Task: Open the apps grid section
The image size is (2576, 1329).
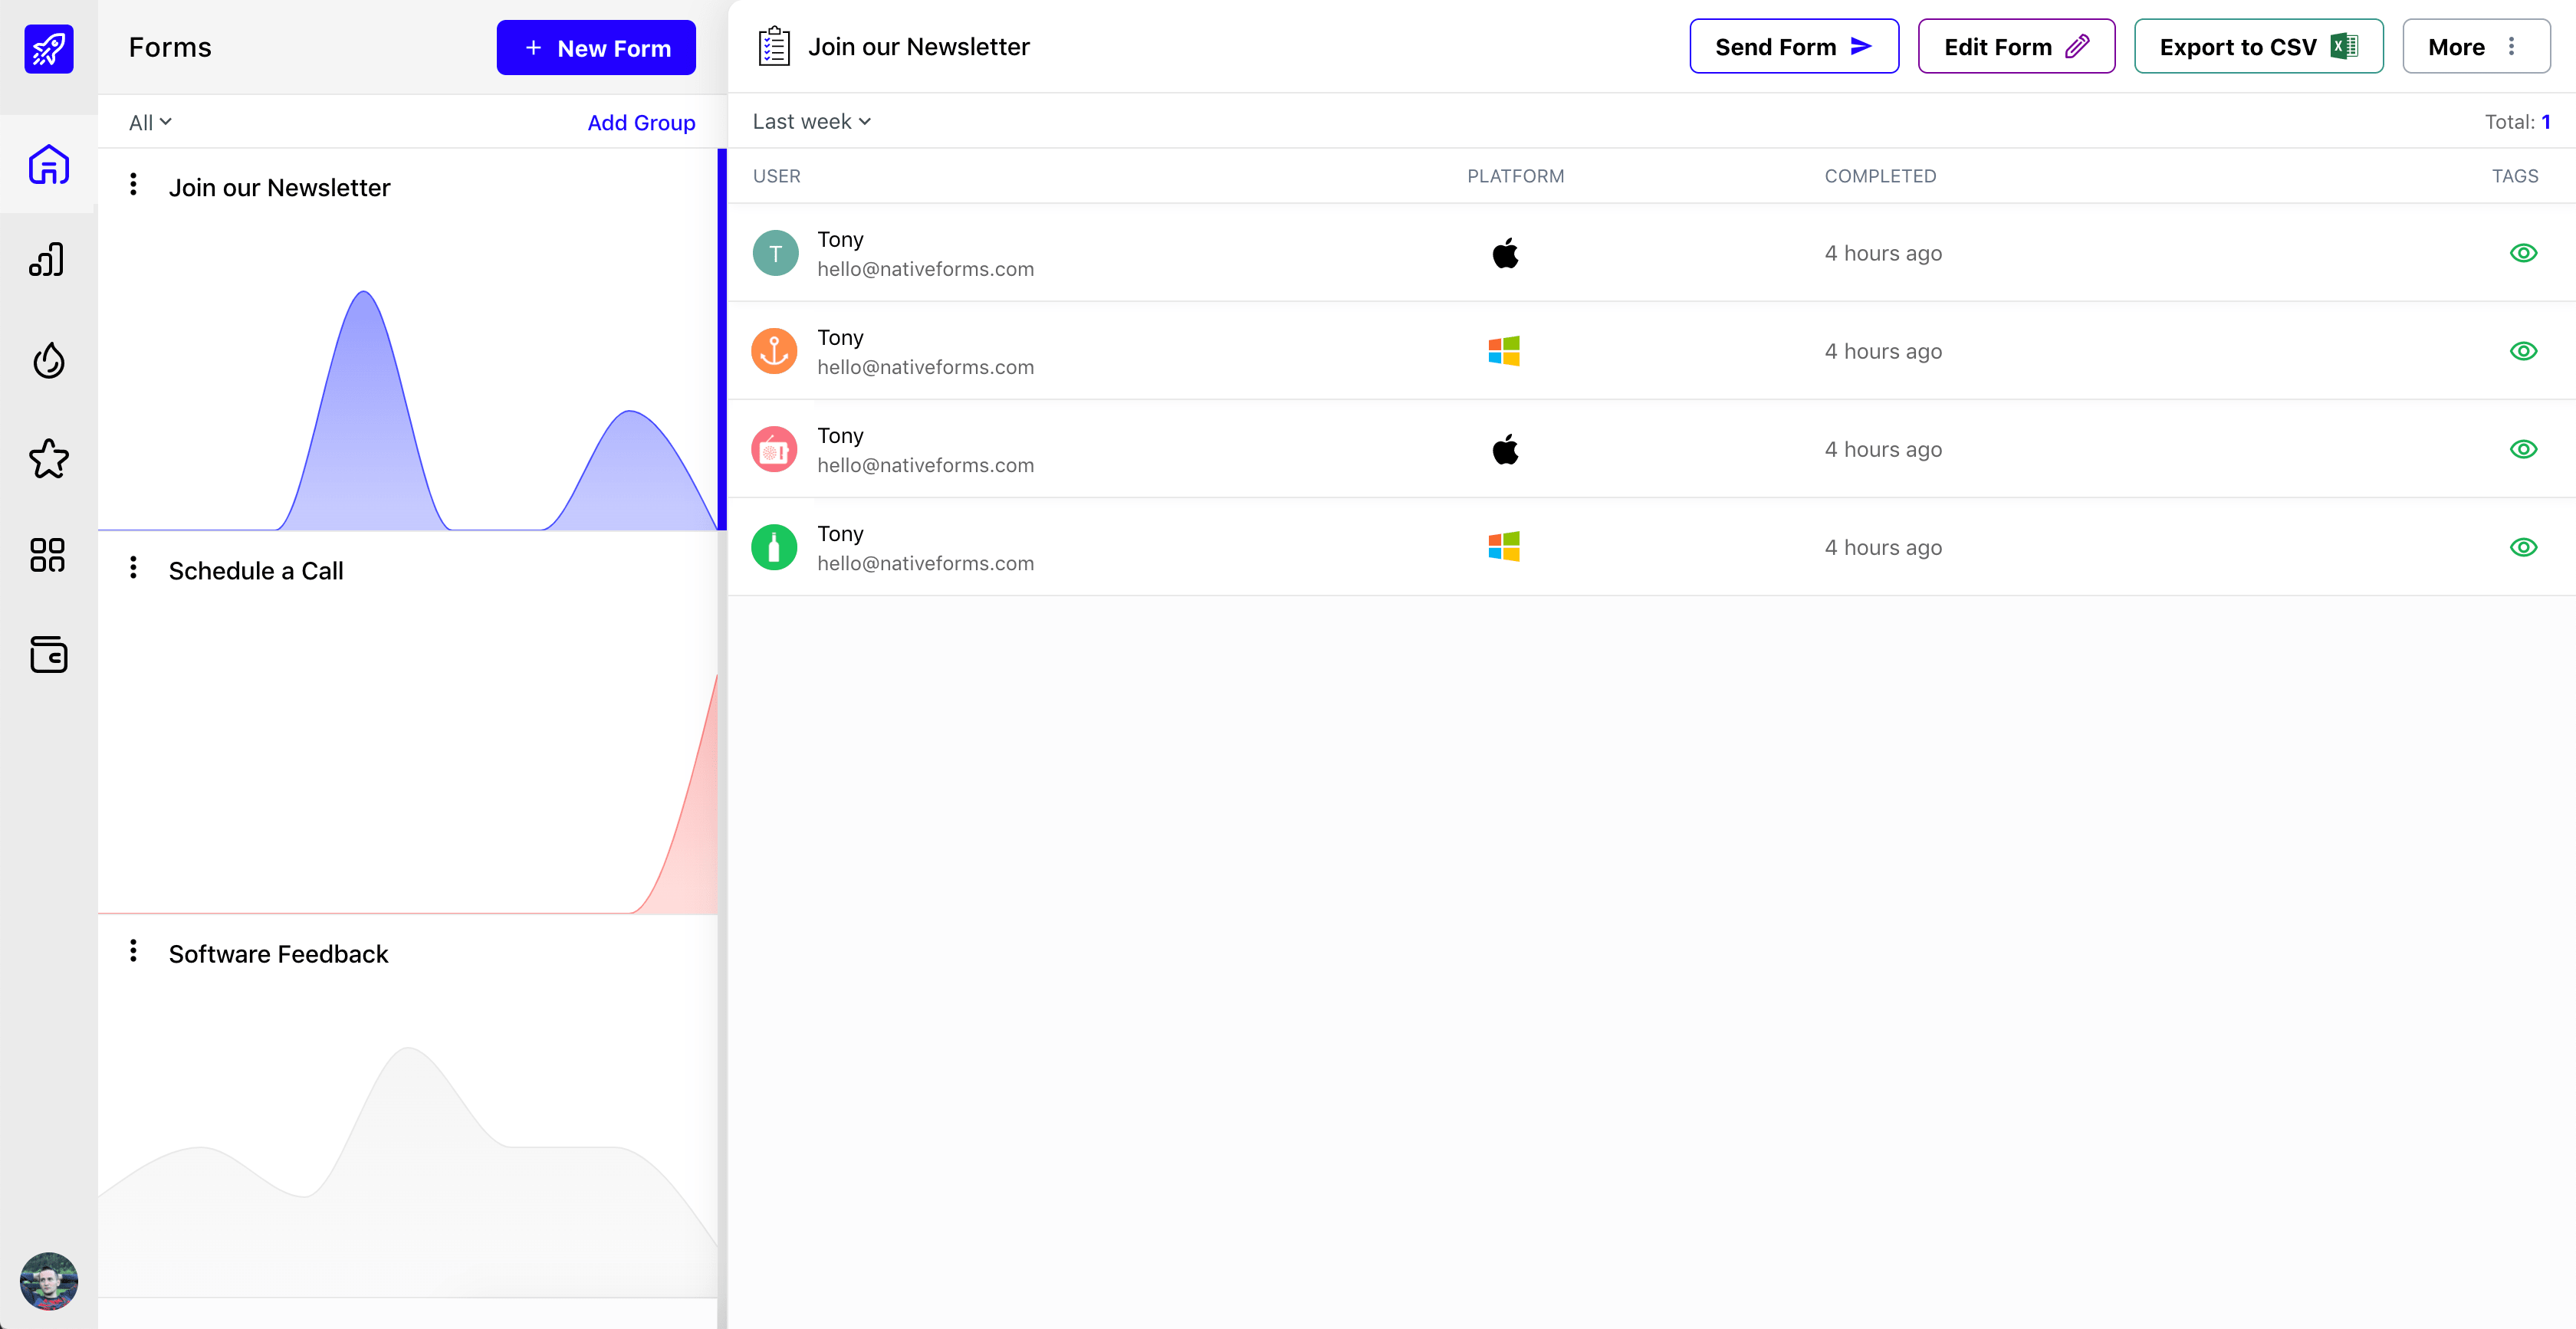Action: click(x=49, y=555)
